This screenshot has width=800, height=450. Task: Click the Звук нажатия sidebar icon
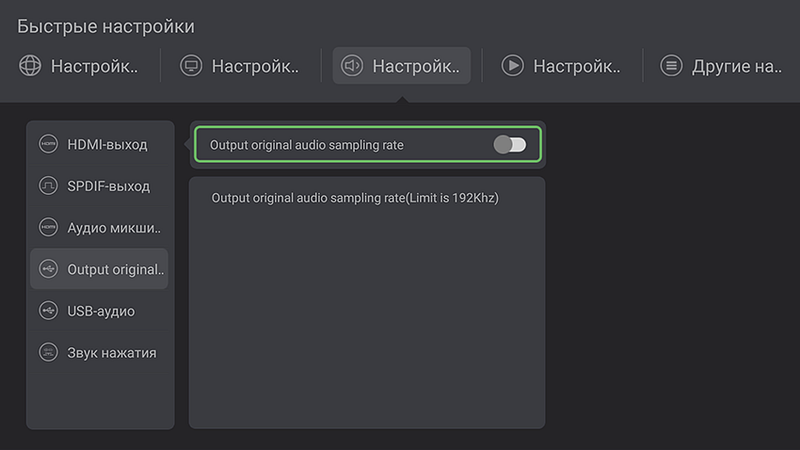pos(48,352)
